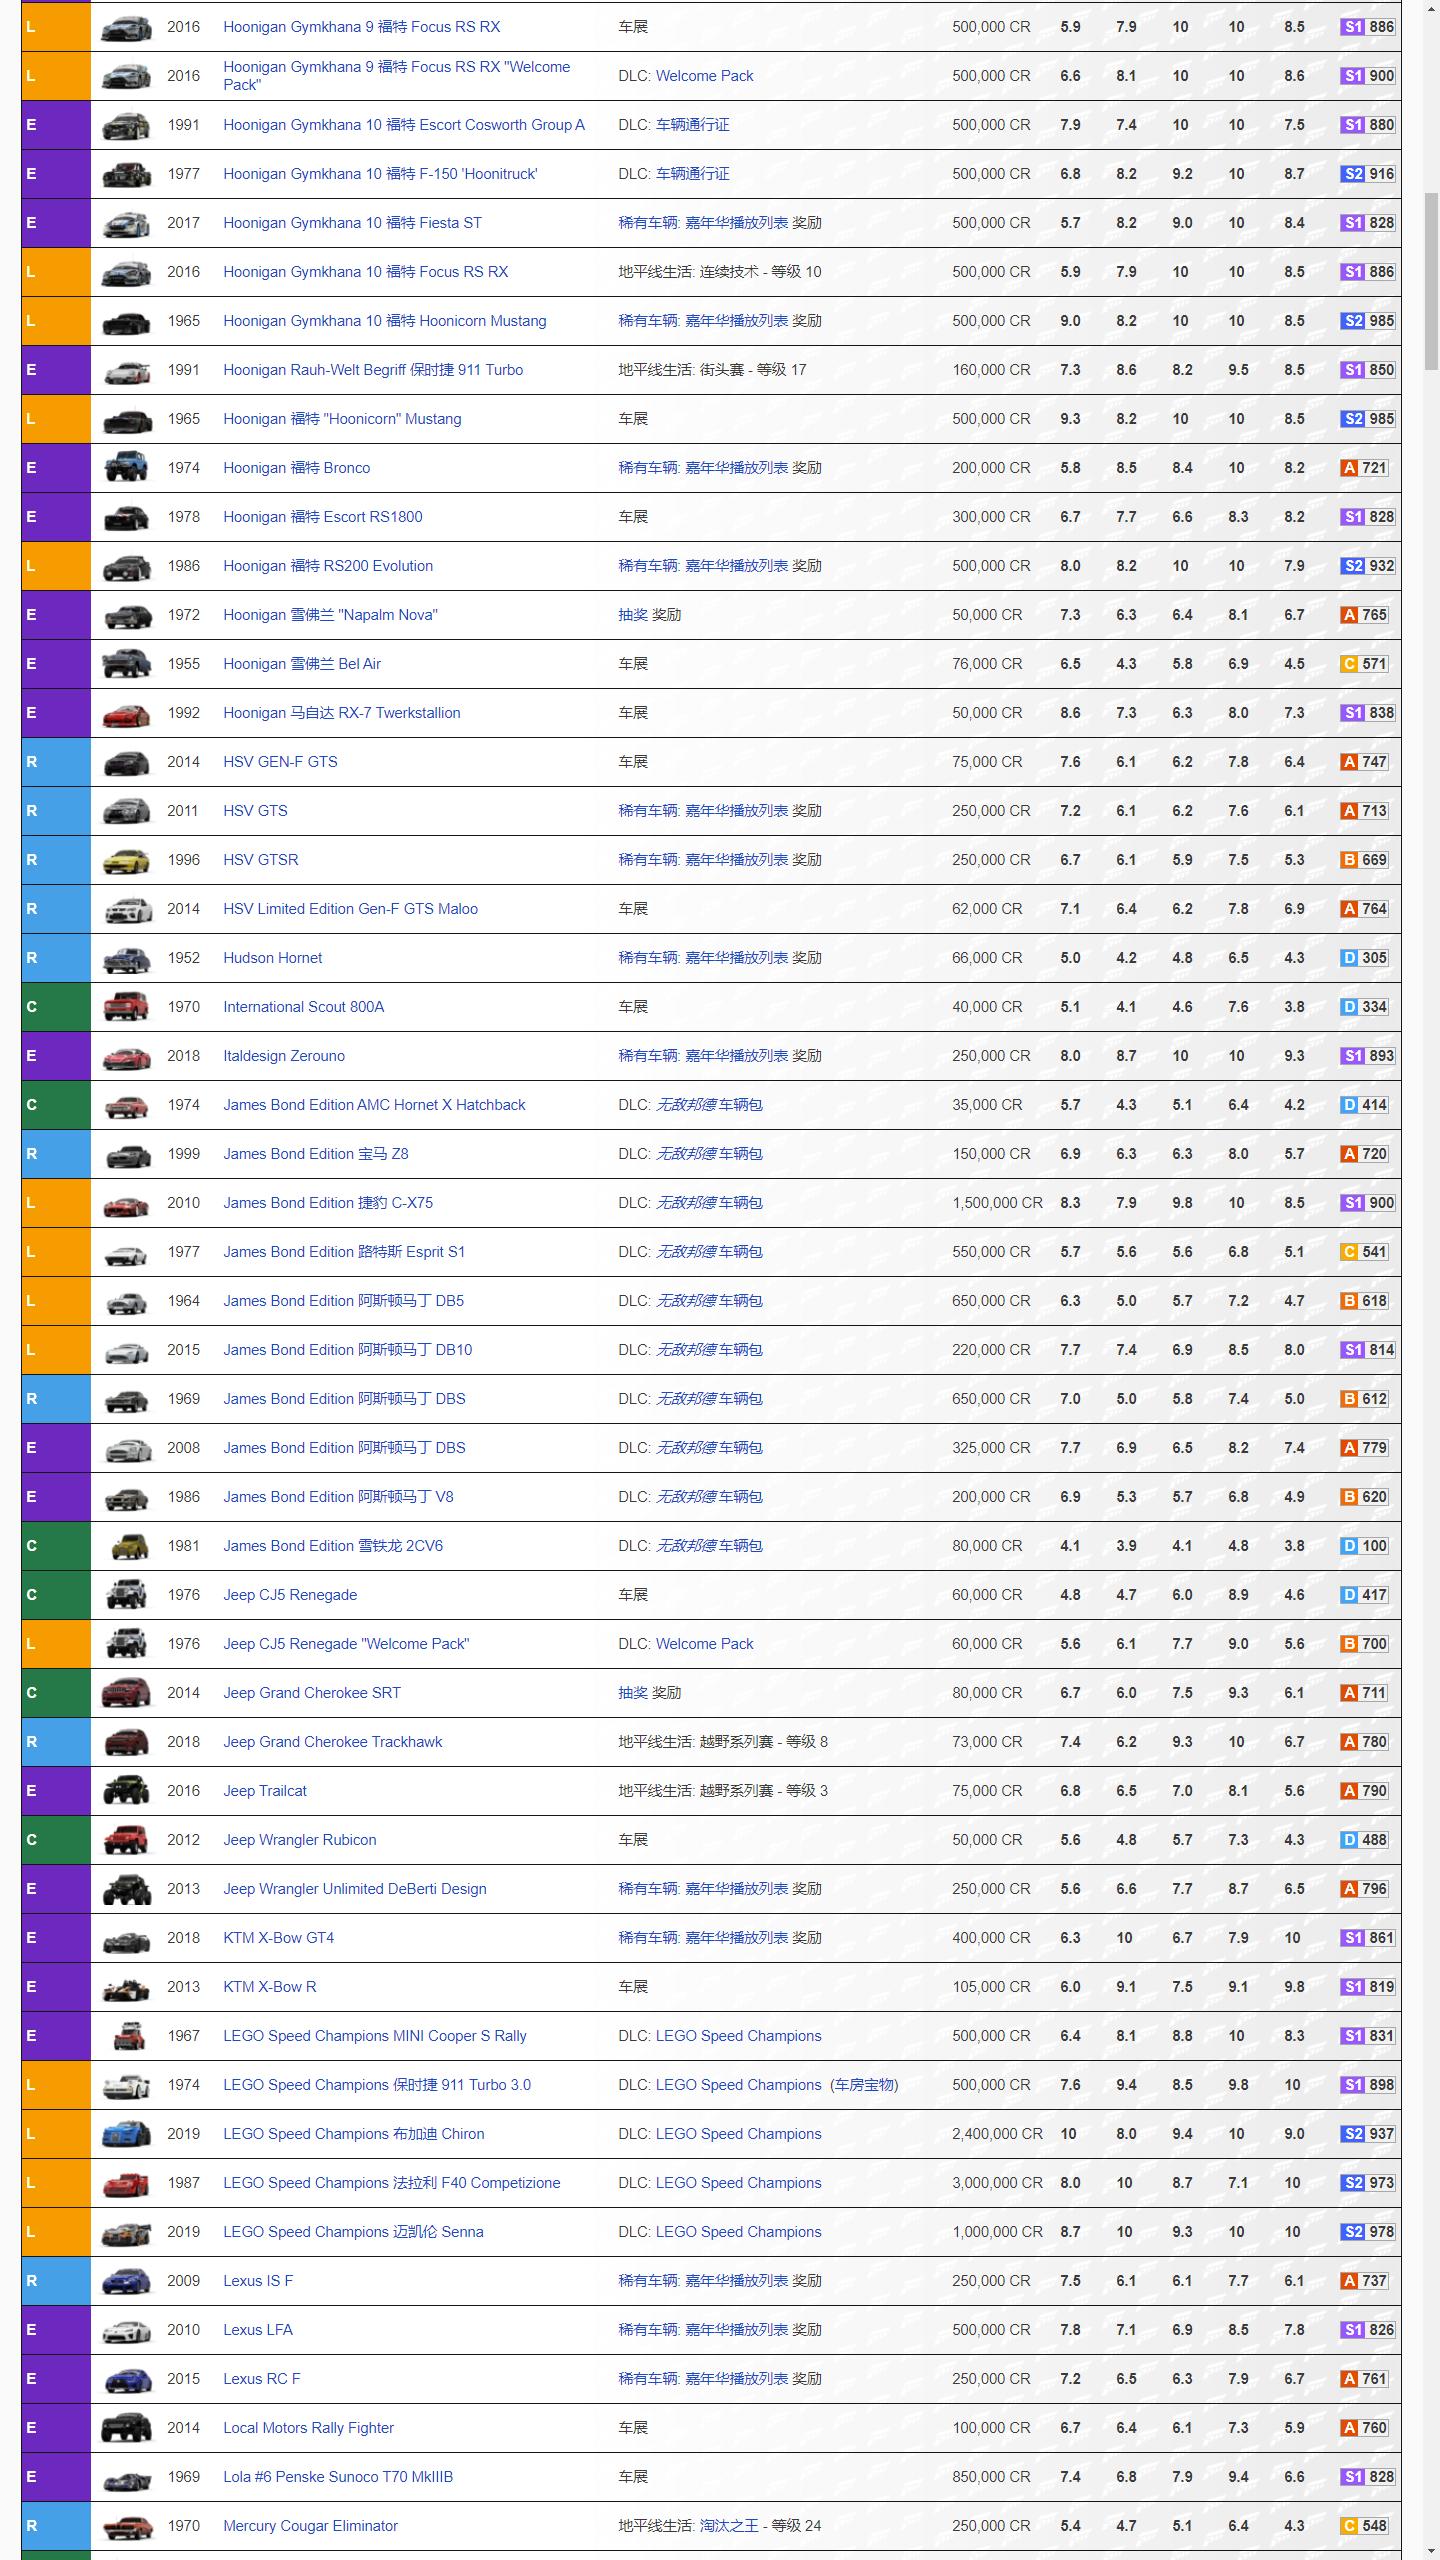Click the Hoonigan 马自达 RX-7 Twerkstallion link
Image resolution: width=1440 pixels, height=2560 pixels.
(x=342, y=713)
